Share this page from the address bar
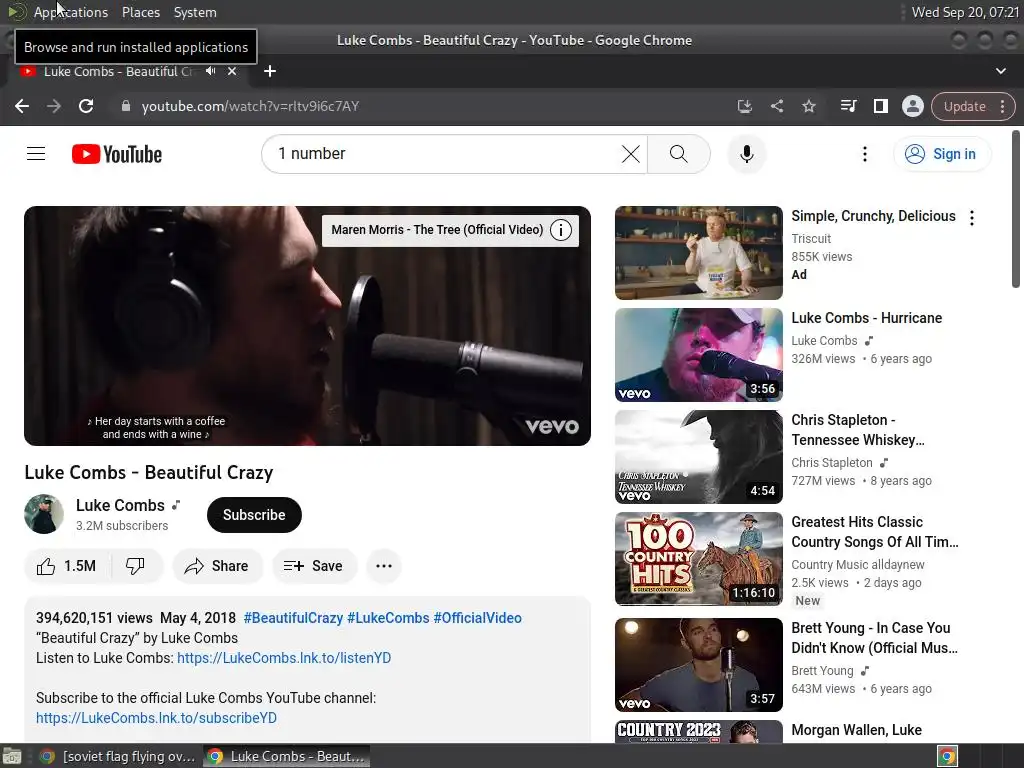This screenshot has width=1024, height=768. tap(776, 106)
